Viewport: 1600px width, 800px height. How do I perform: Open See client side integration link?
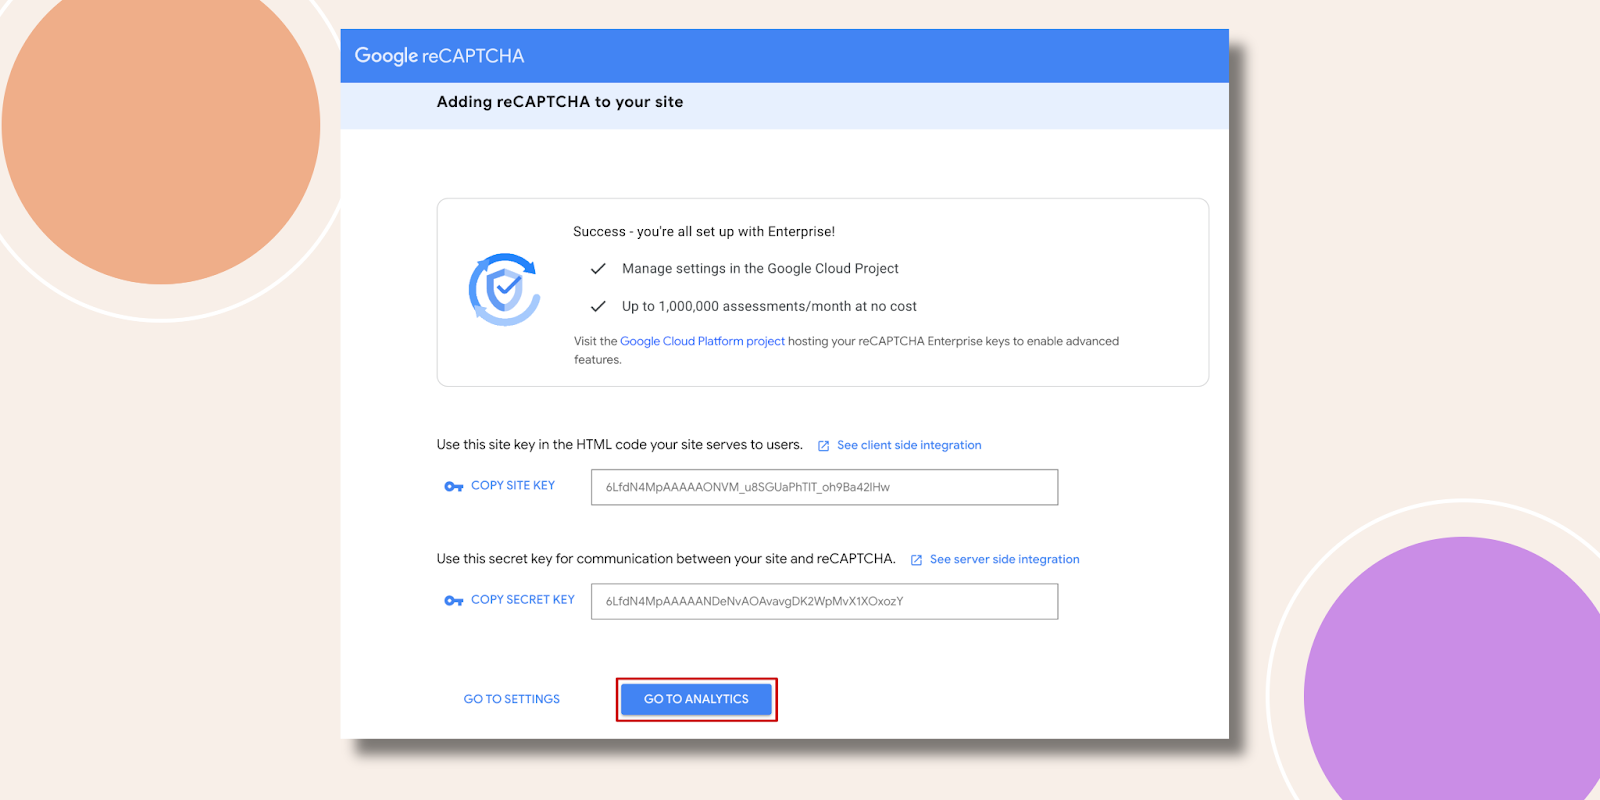(x=908, y=446)
